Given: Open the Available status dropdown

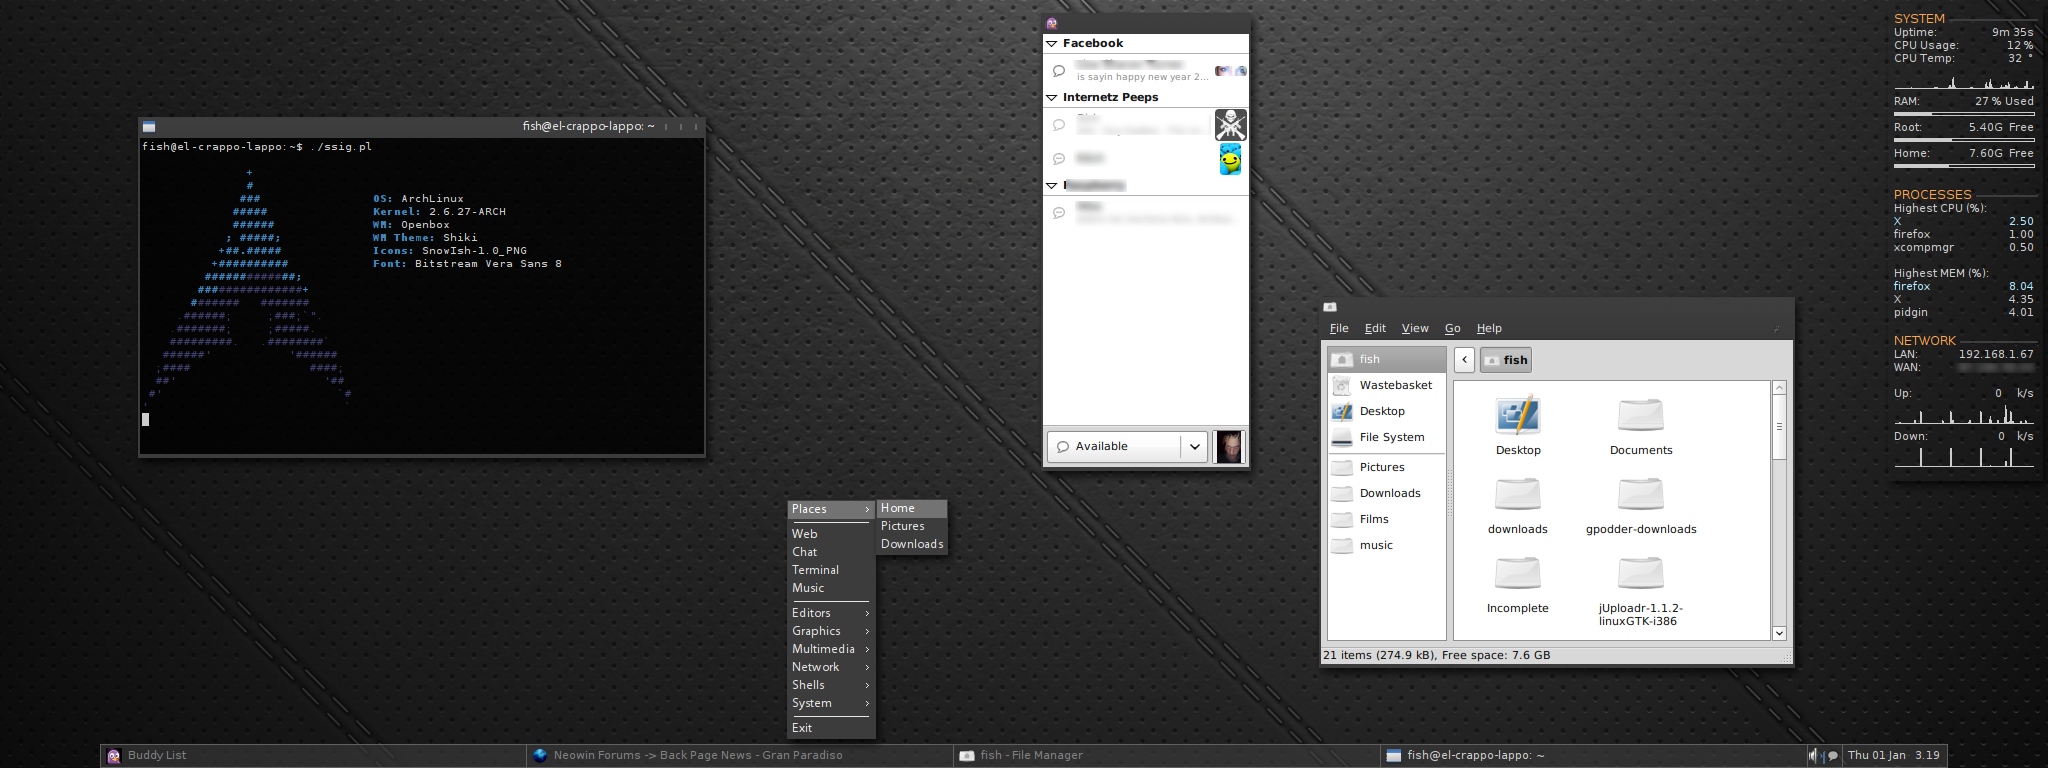Looking at the screenshot, I should (x=1194, y=447).
